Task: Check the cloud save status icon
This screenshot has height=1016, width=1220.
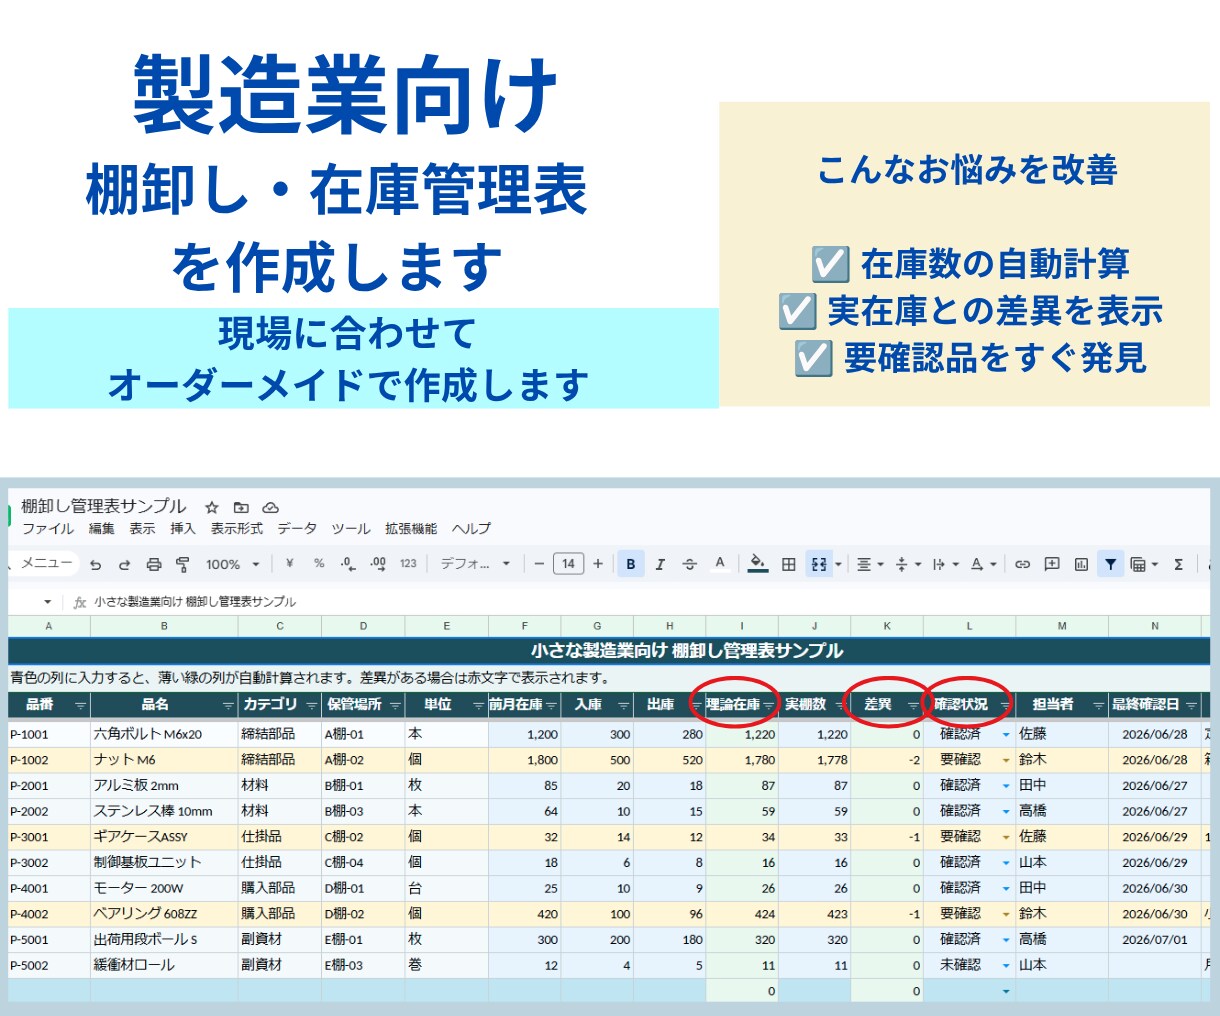Action: pyautogui.click(x=270, y=507)
